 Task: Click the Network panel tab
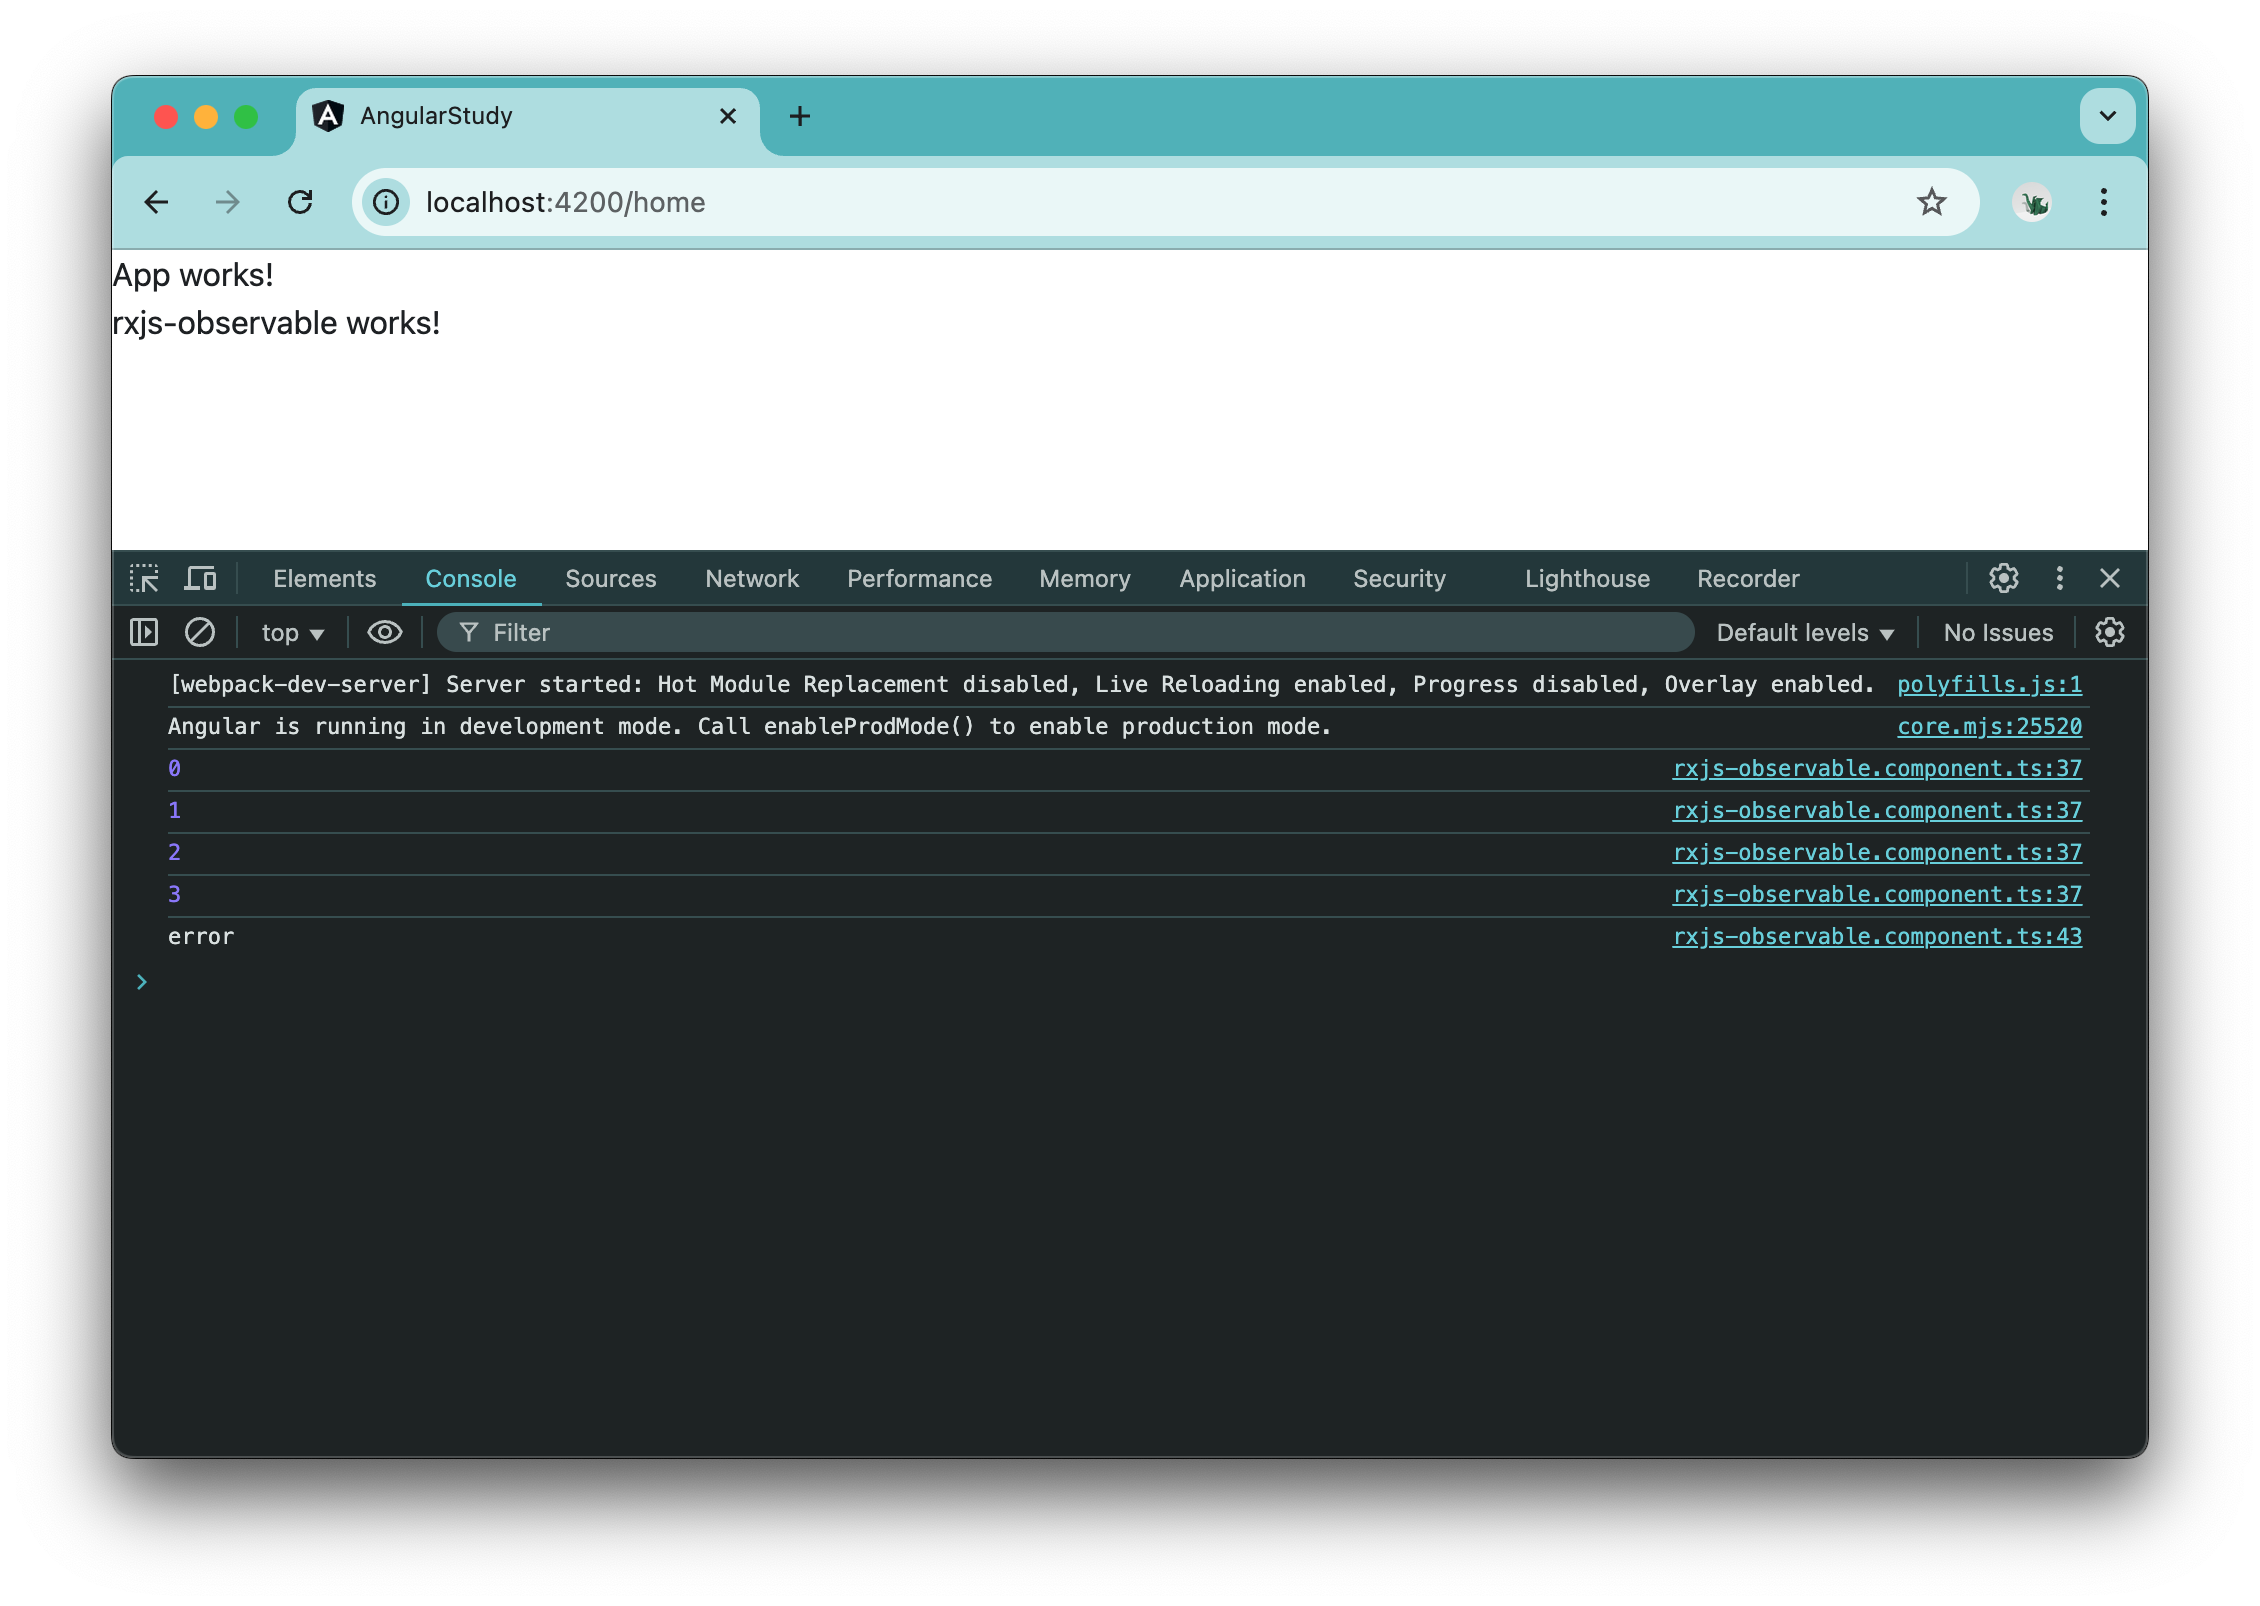tap(751, 577)
